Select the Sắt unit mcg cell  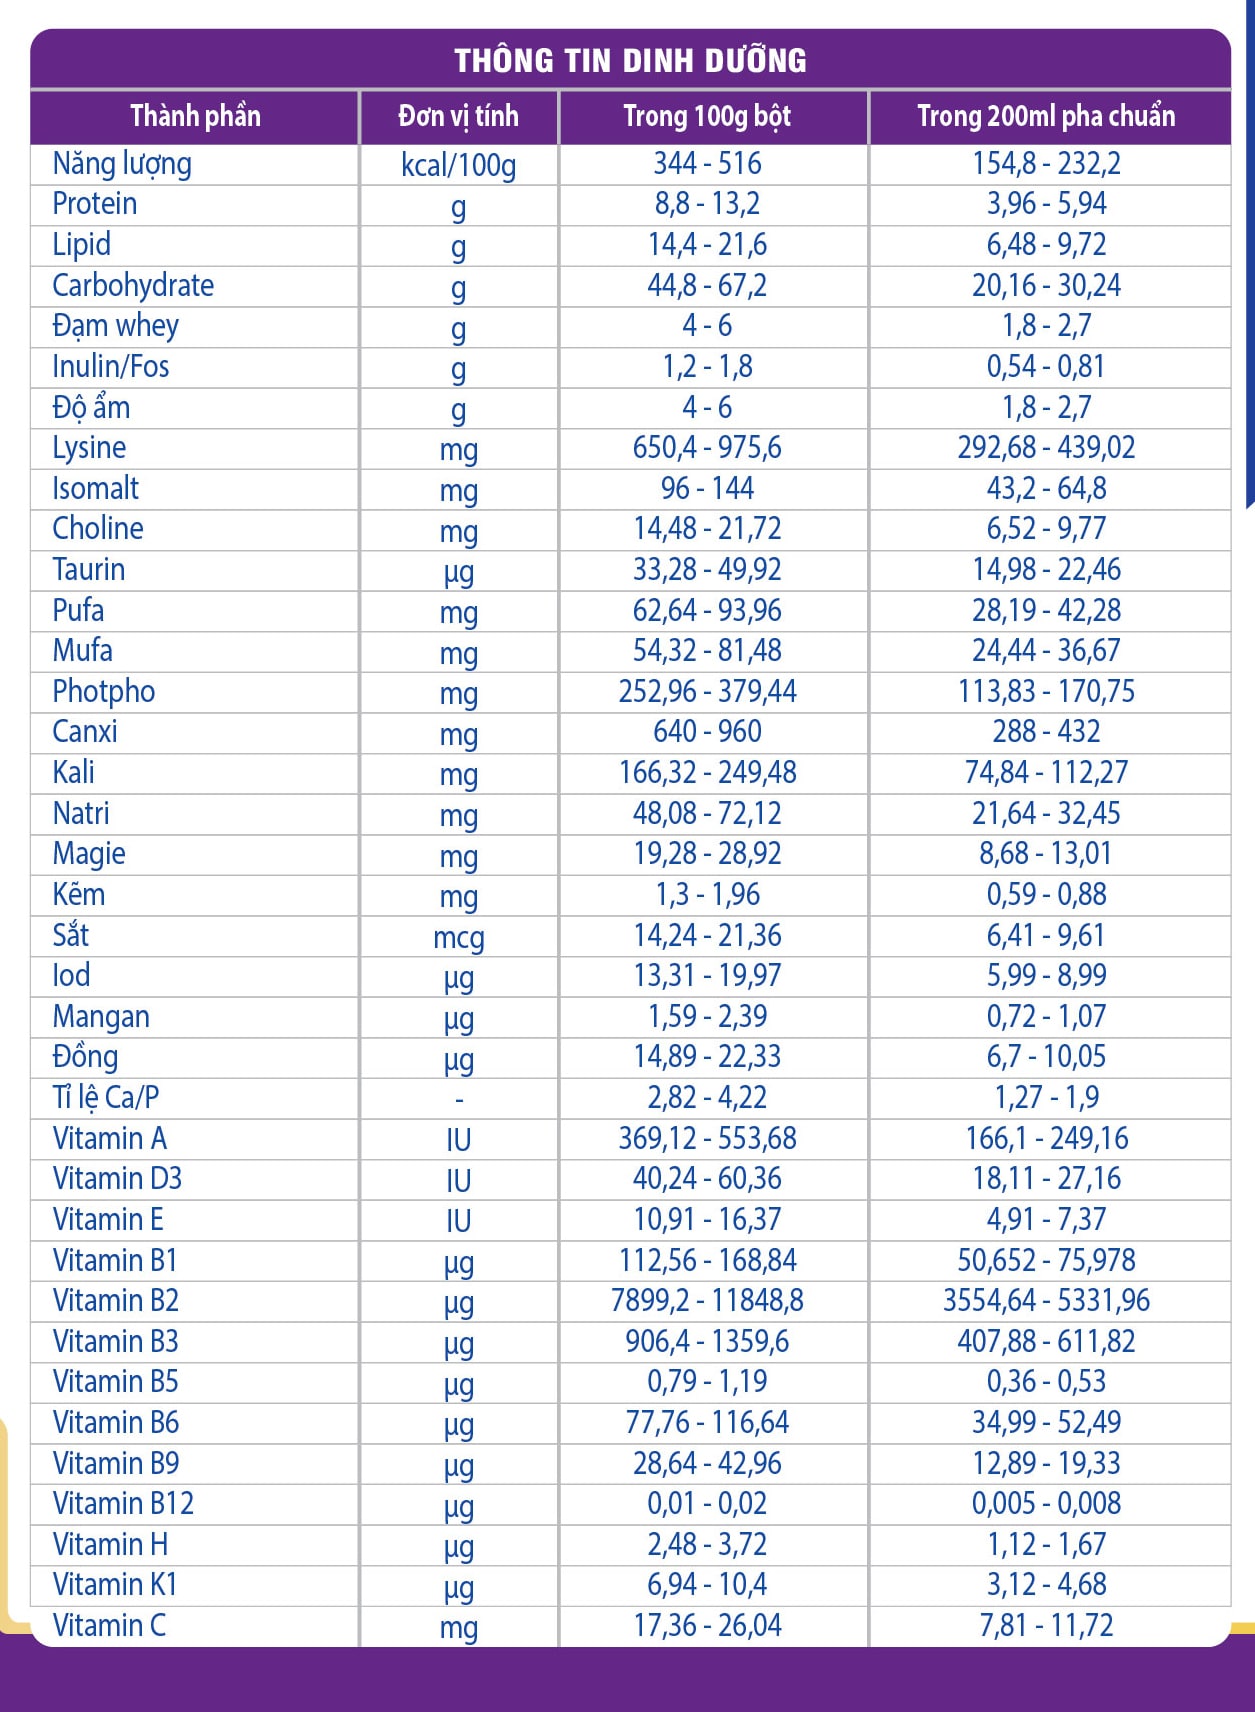point(458,938)
